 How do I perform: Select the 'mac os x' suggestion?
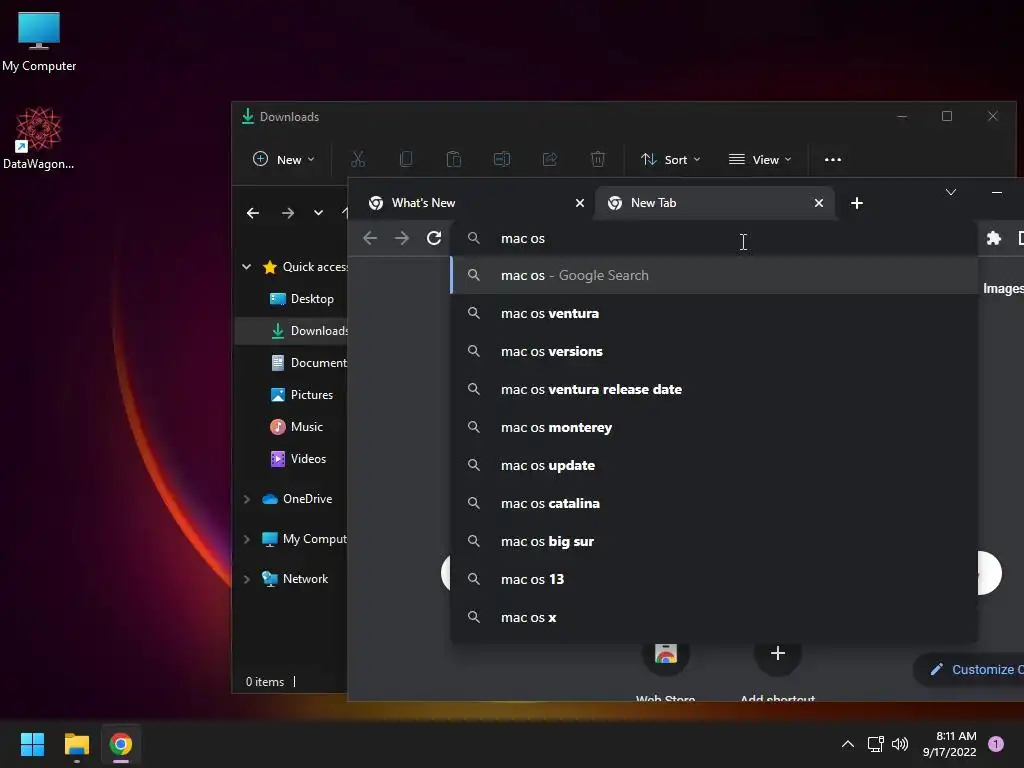coord(714,617)
